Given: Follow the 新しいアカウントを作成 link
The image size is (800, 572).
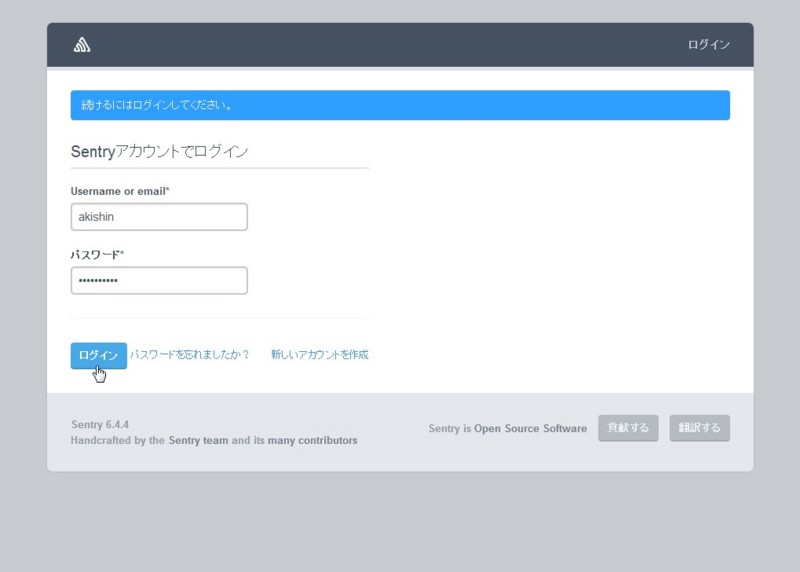Looking at the screenshot, I should (319, 355).
